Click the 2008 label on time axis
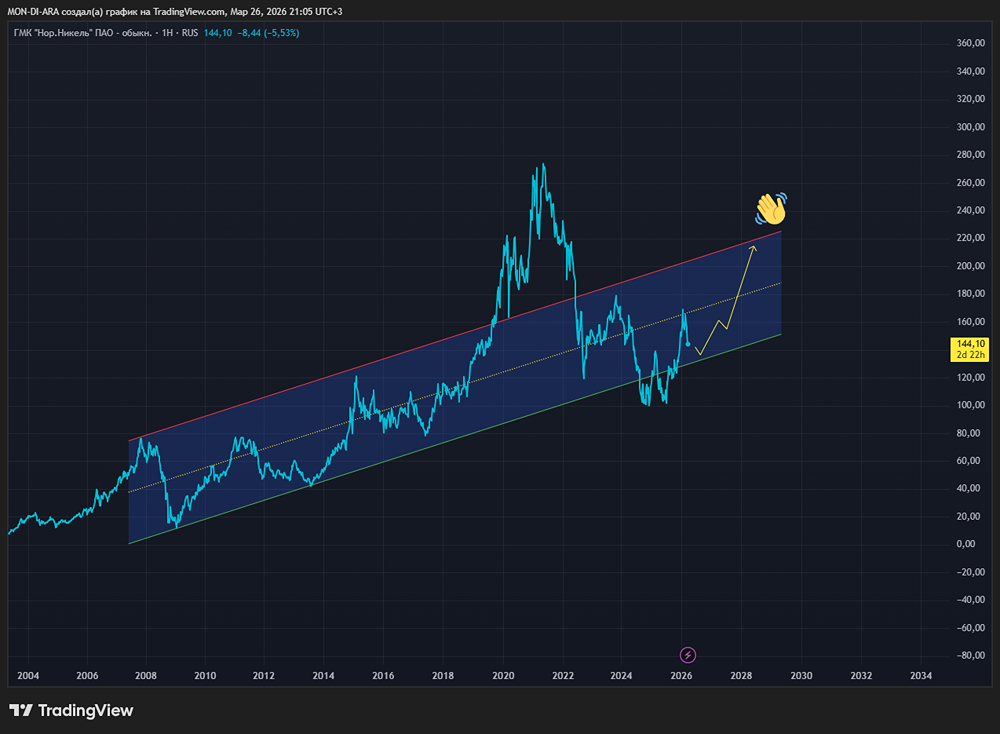 coord(145,676)
